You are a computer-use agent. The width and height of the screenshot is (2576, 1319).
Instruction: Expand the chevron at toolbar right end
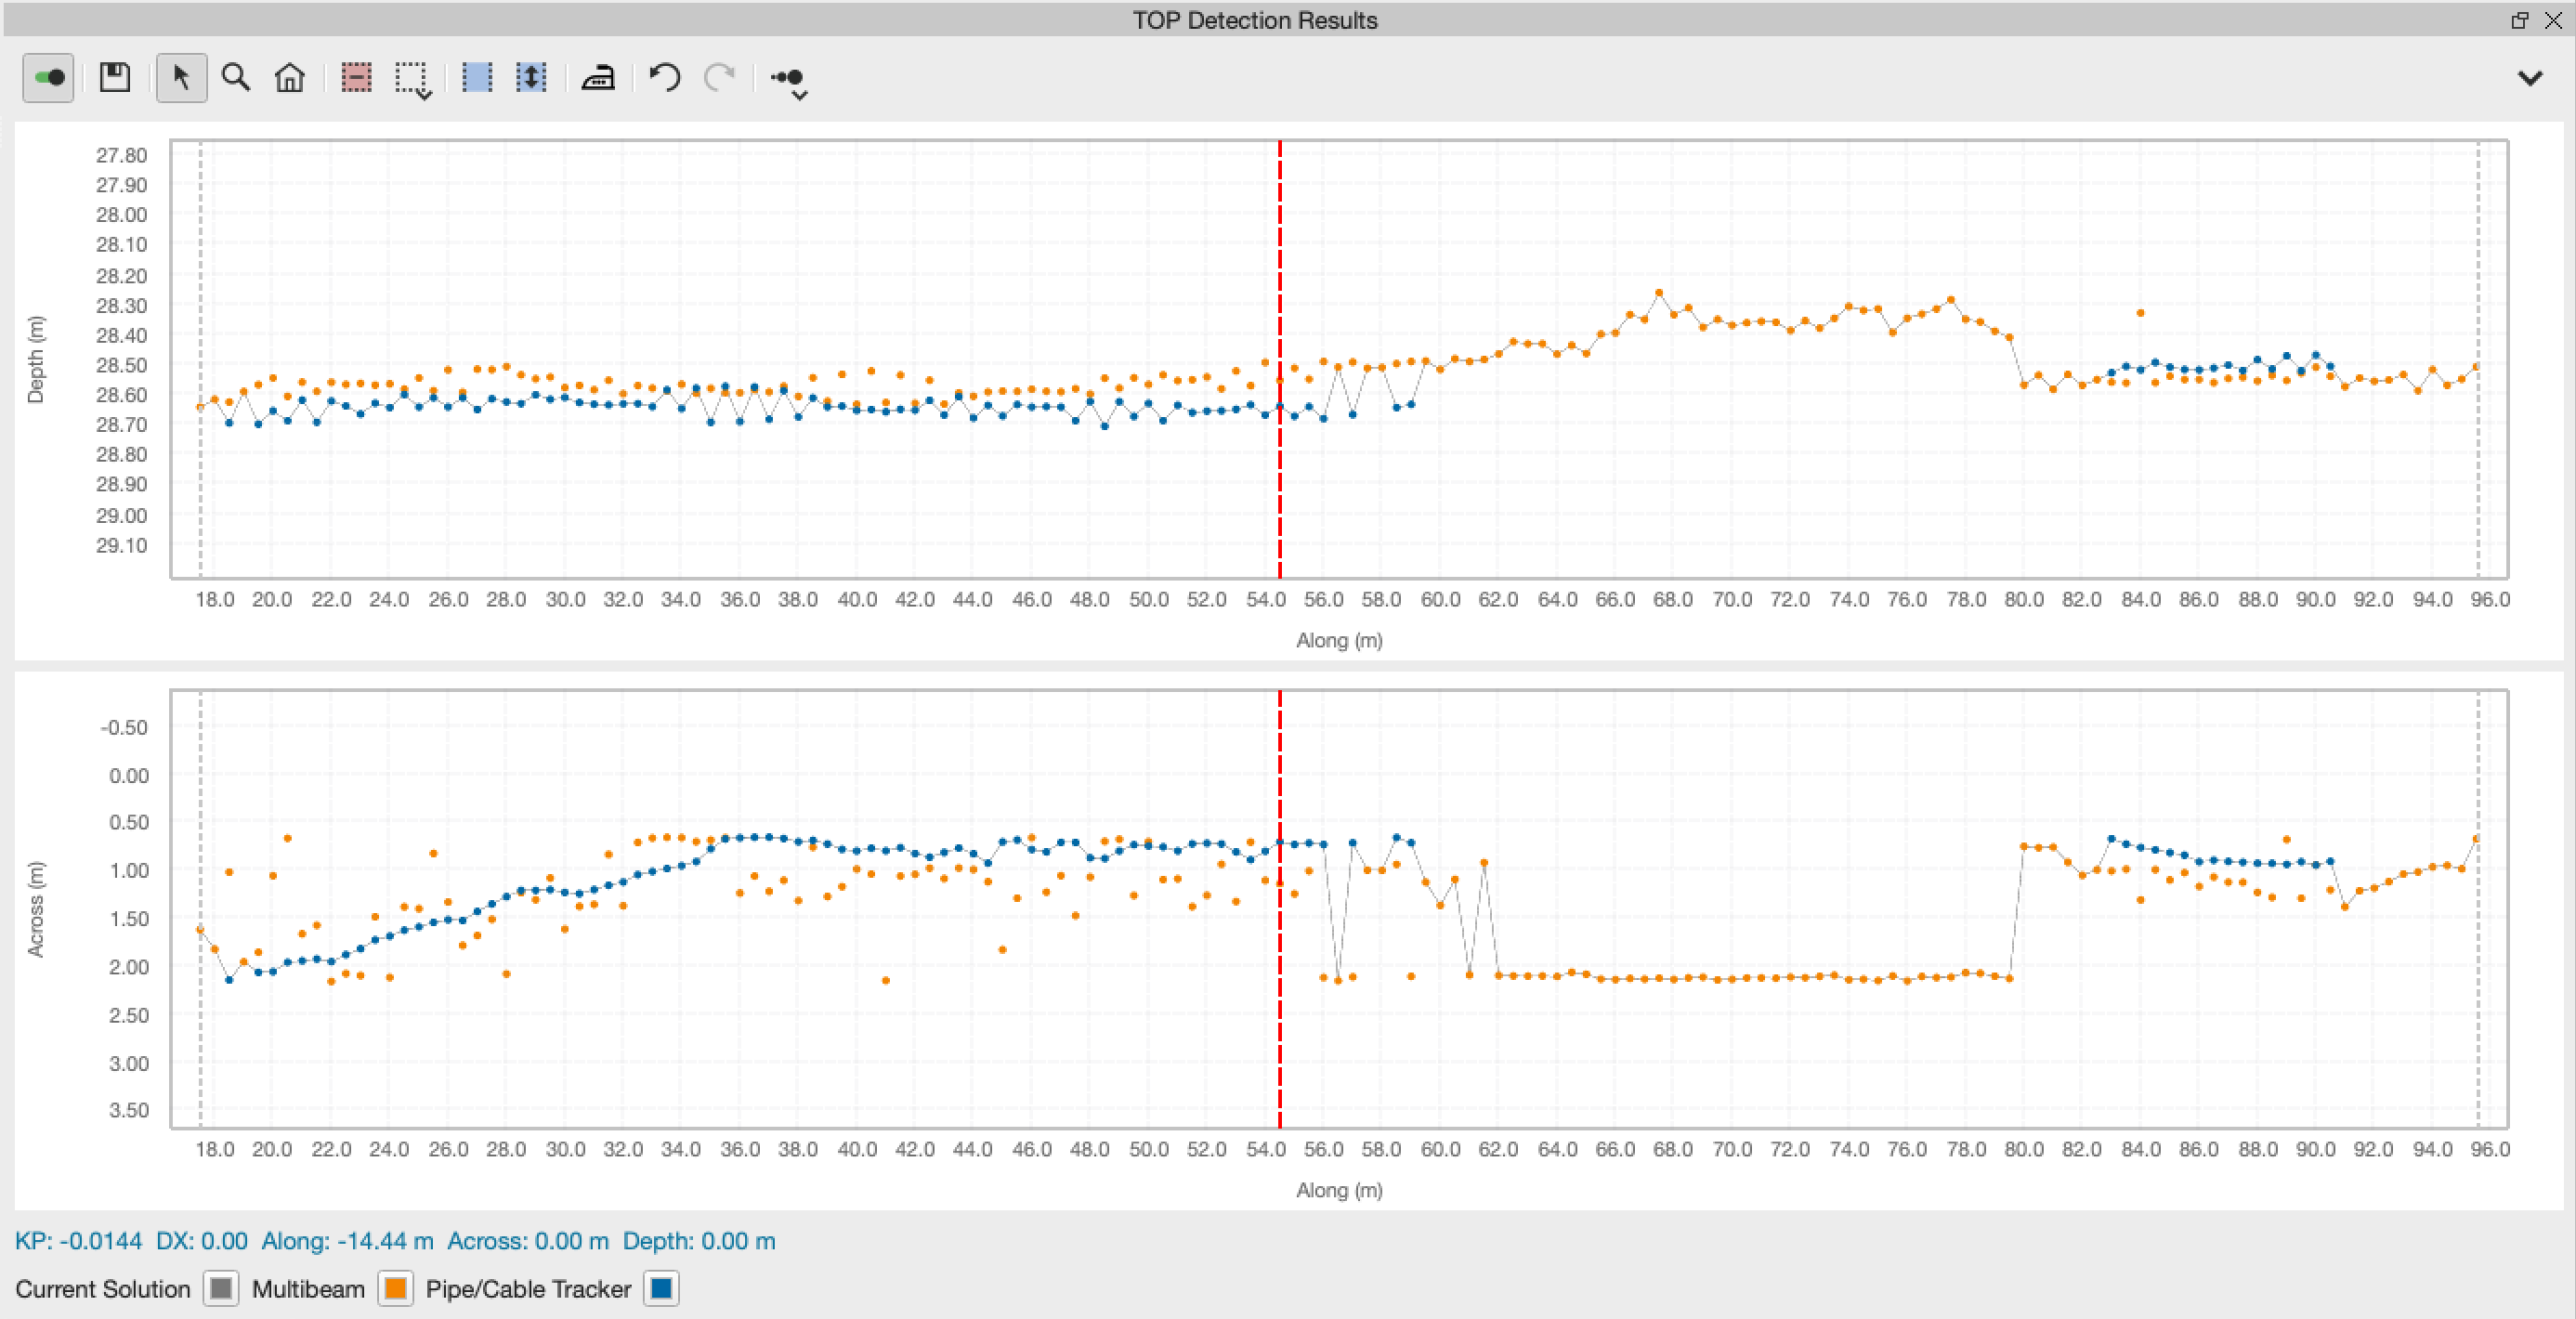pos(2529,78)
